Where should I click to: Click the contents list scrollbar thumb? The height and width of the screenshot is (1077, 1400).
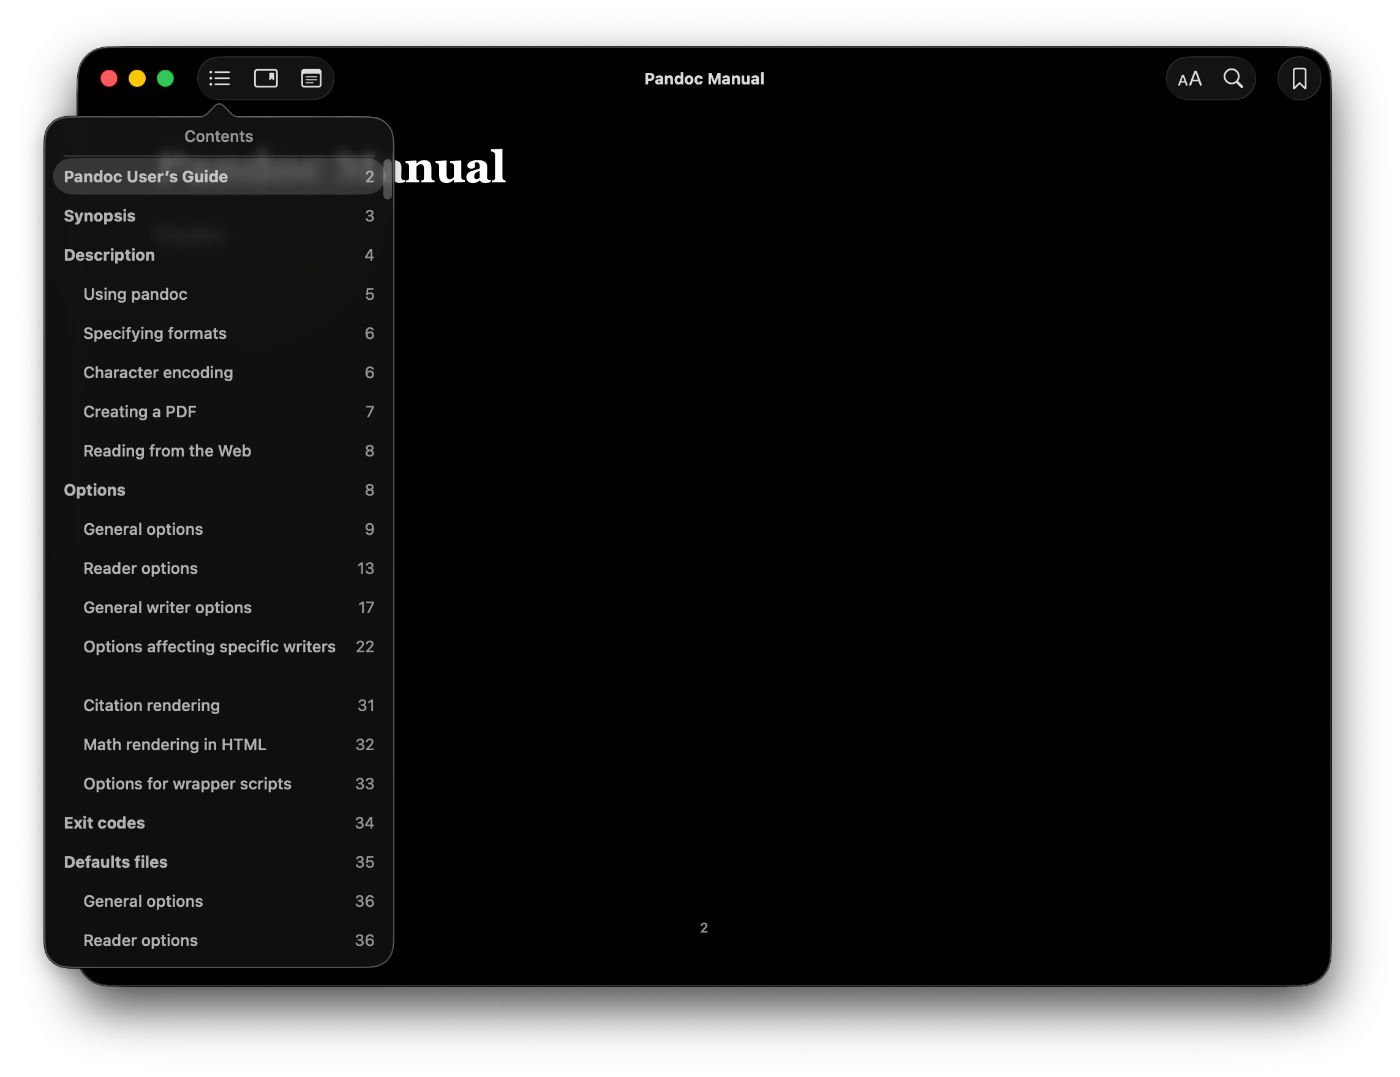pyautogui.click(x=387, y=179)
